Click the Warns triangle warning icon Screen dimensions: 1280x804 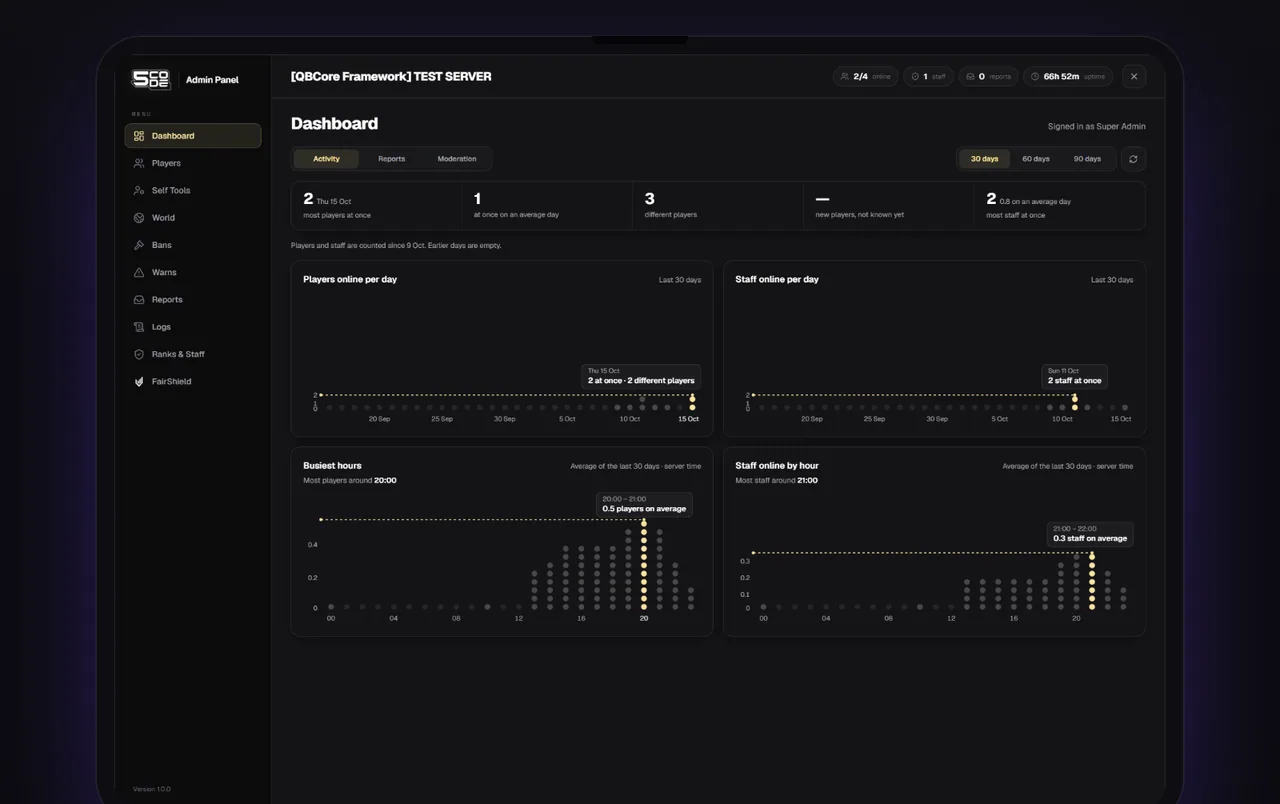[x=139, y=272]
